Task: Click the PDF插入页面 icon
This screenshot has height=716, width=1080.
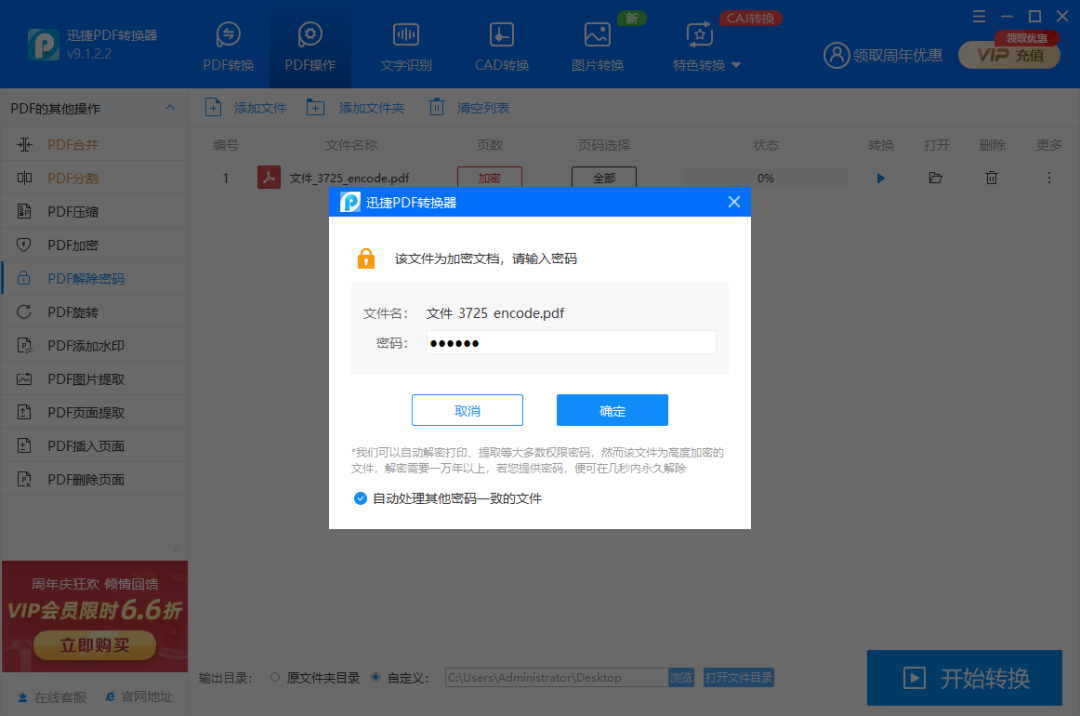Action: pyautogui.click(x=24, y=446)
